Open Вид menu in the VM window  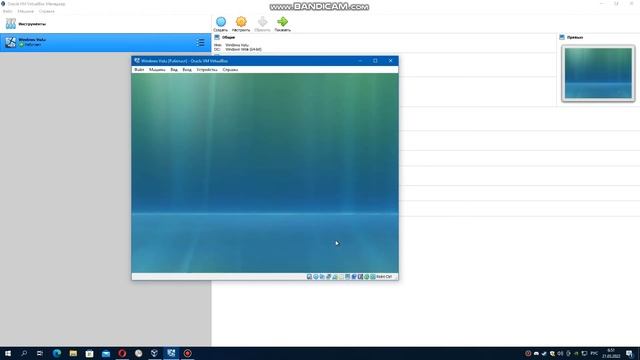[x=174, y=70]
